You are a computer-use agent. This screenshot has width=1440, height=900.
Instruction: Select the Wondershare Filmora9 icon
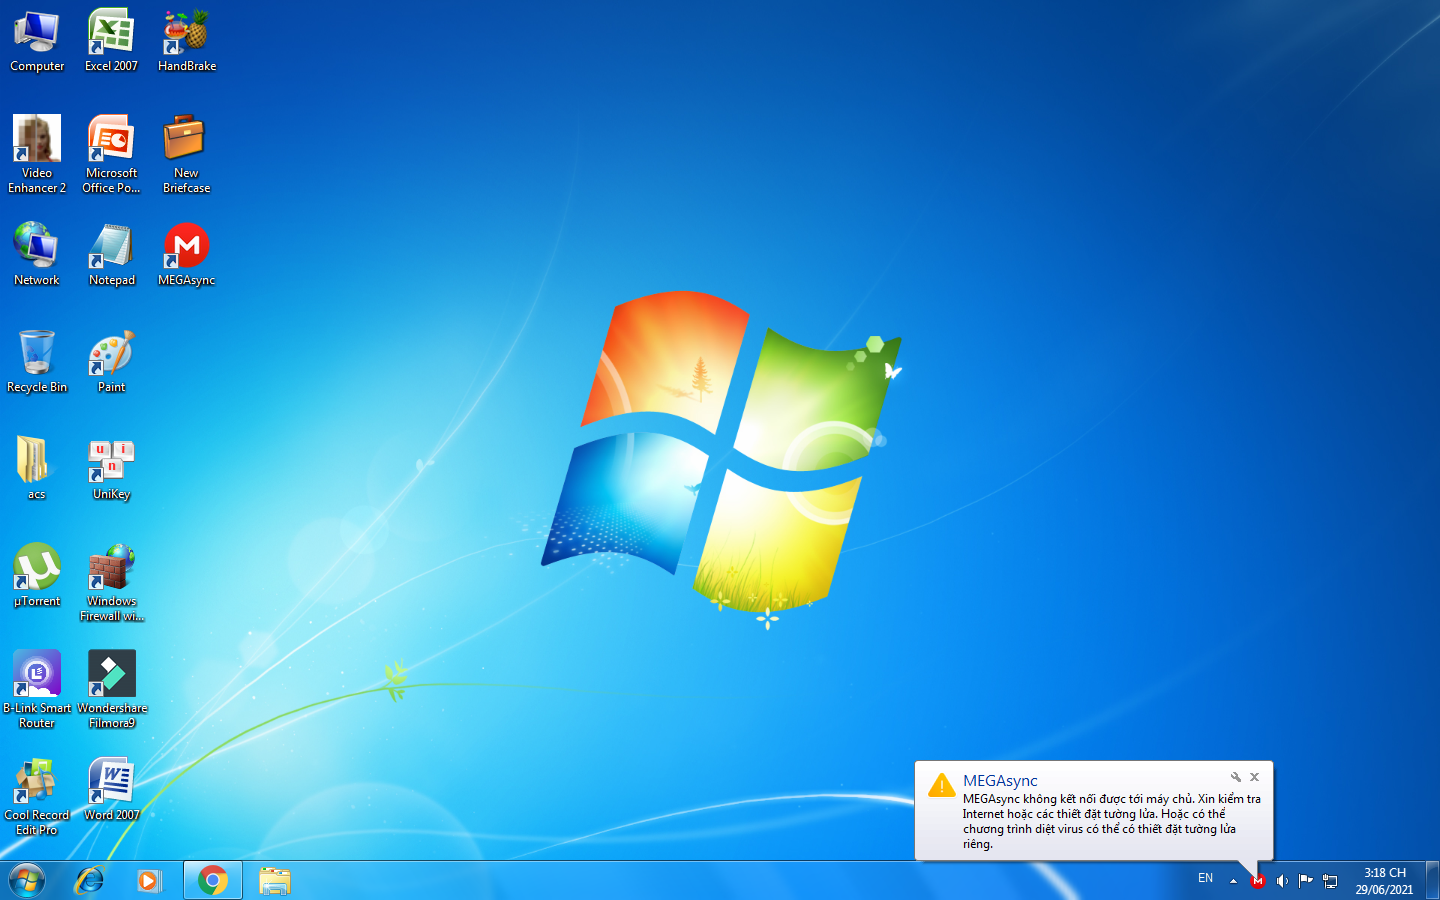click(112, 689)
